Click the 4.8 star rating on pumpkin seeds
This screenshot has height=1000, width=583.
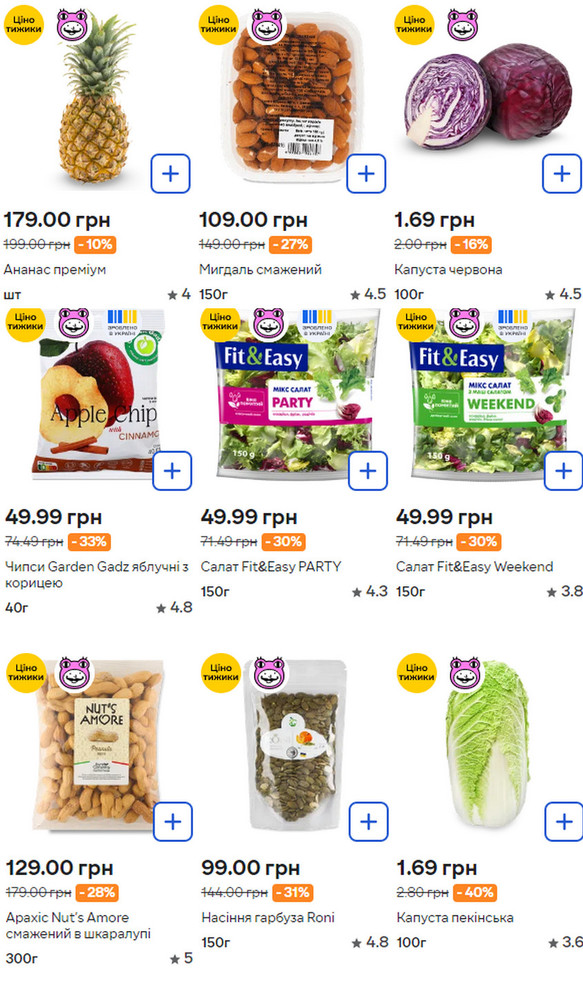(369, 942)
